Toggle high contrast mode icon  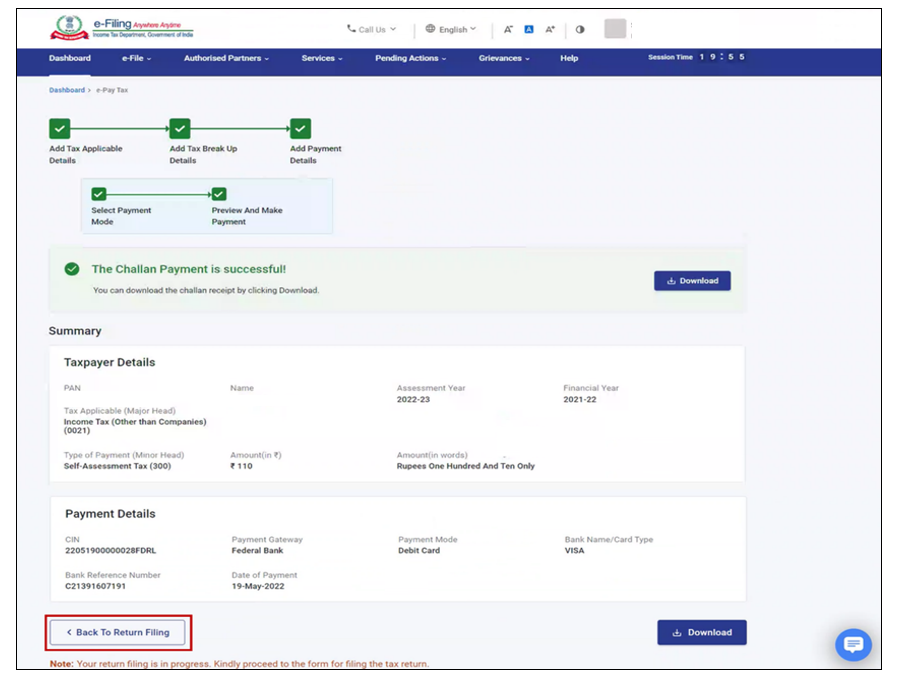coord(580,30)
